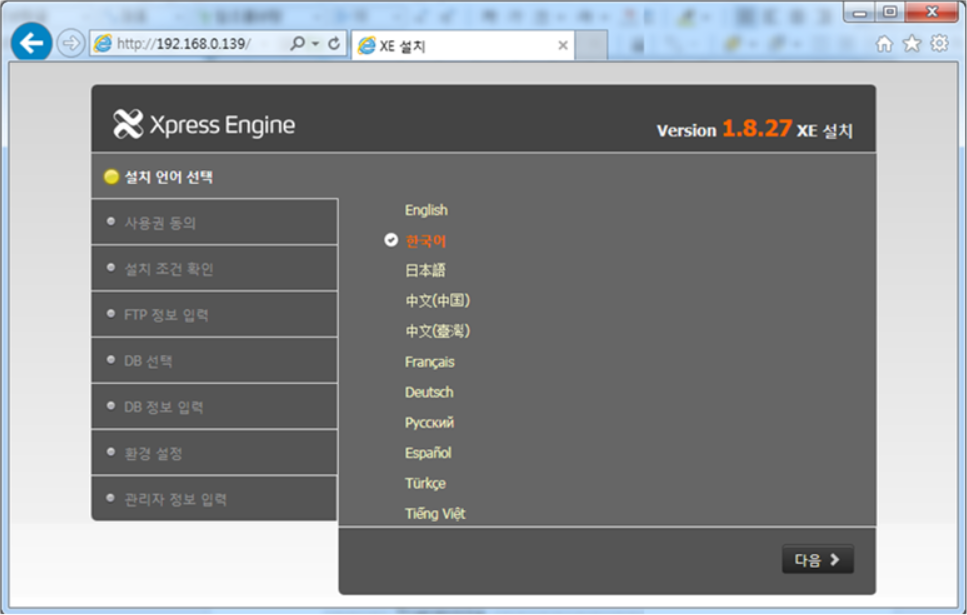Click the Internet Explorer icon in address bar
This screenshot has width=967, height=615.
[x=103, y=43]
